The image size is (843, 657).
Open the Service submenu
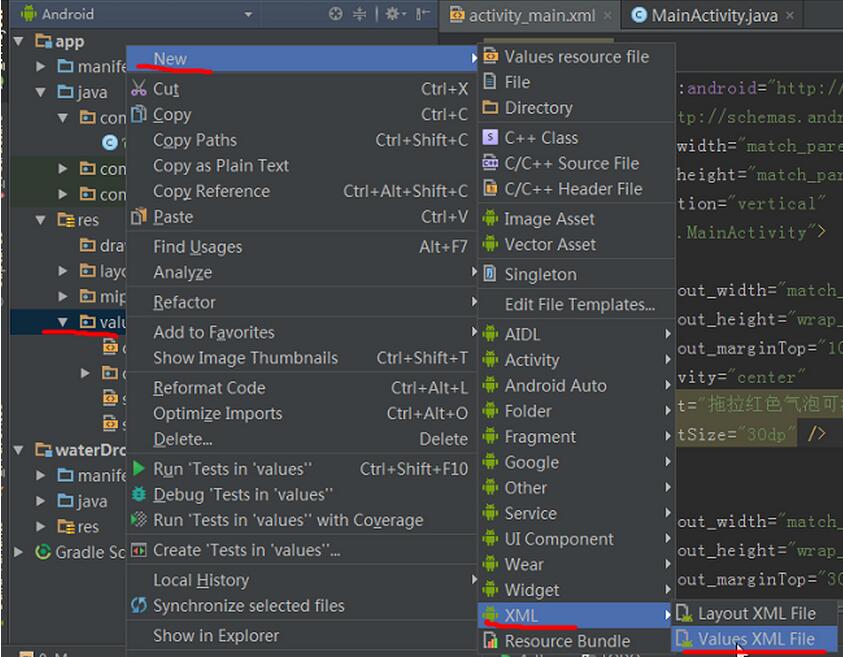[576, 513]
